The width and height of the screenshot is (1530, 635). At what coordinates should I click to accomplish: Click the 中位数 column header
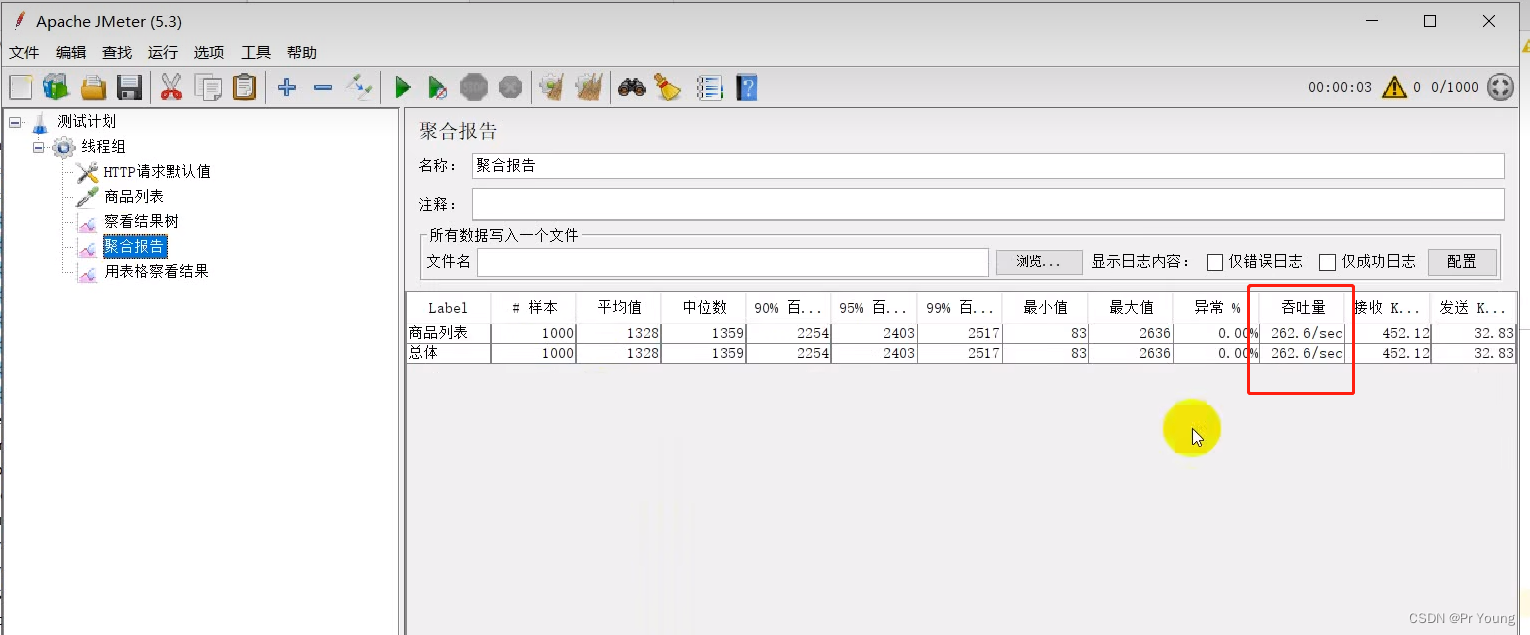(x=704, y=308)
